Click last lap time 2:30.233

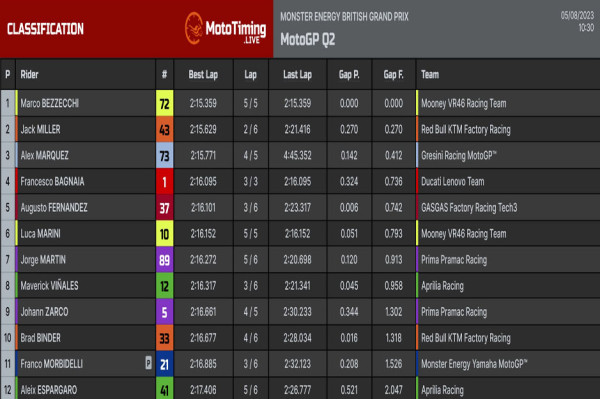click(x=297, y=312)
